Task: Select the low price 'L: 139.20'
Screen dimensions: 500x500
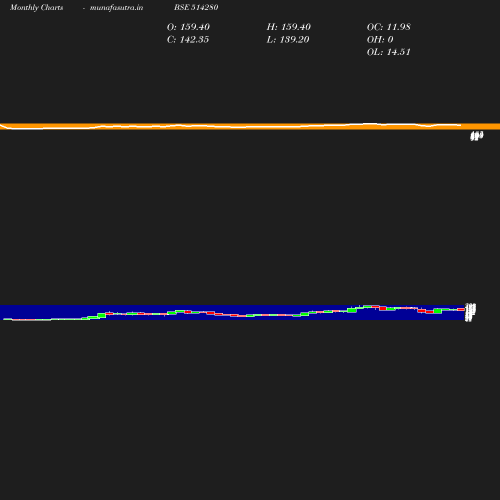Action: (288, 40)
